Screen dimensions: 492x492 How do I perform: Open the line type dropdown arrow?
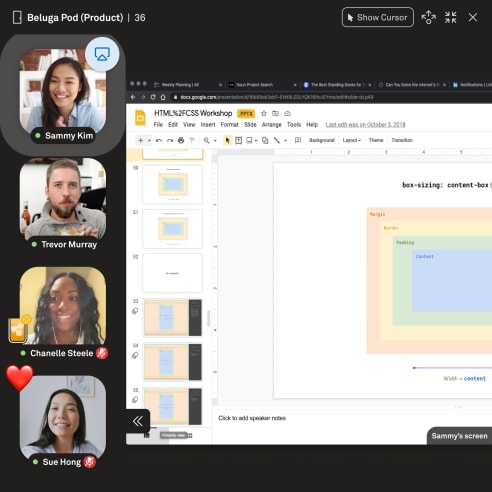[x=286, y=140]
